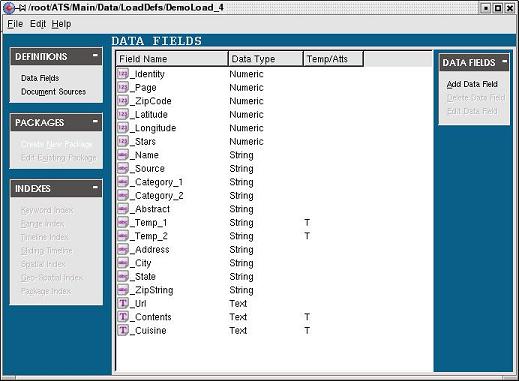The image size is (519, 381).
Task: Click the string icon beside _State
Action: (123, 276)
